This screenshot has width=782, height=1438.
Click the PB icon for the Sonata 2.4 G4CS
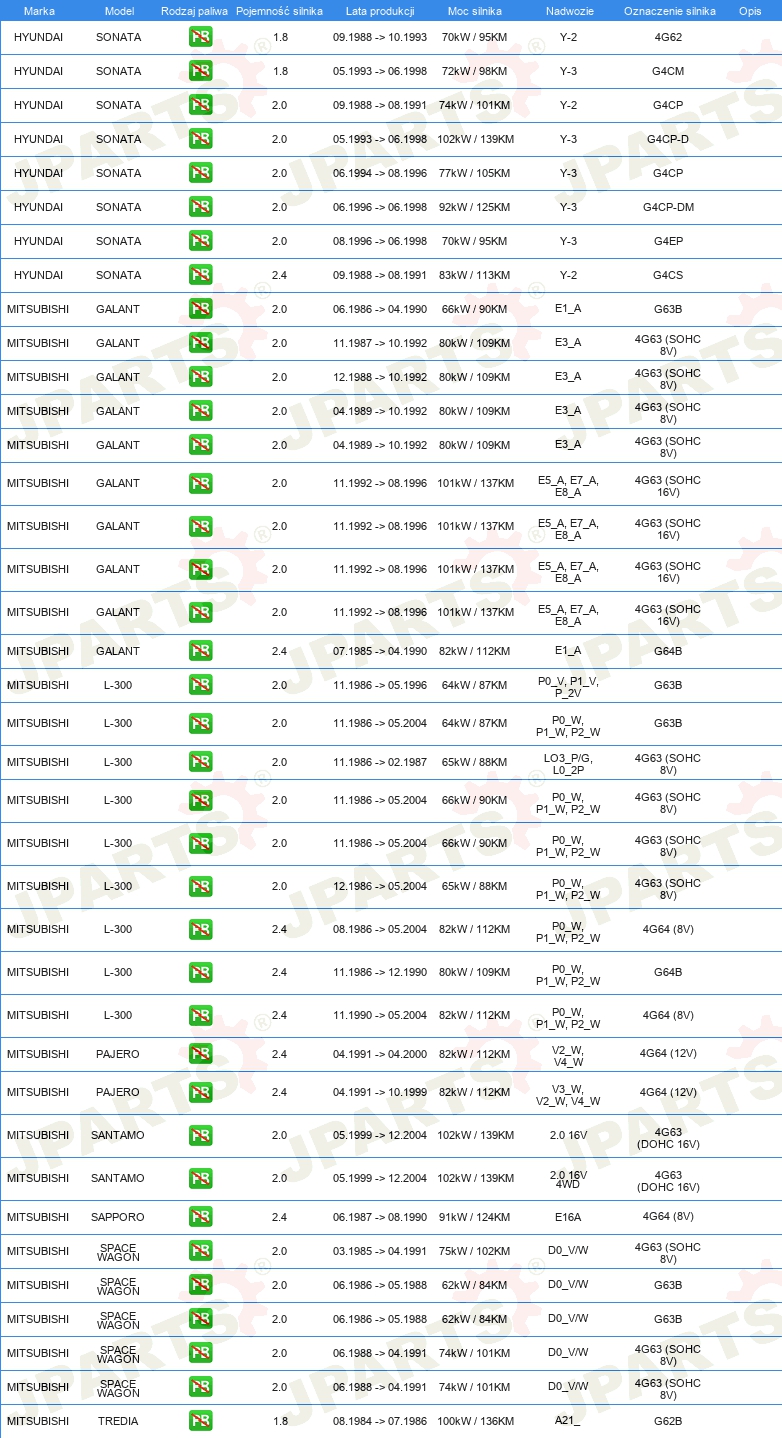click(x=200, y=275)
